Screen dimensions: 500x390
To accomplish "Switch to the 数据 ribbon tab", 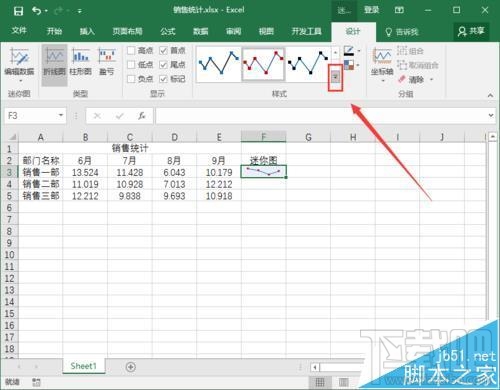I will 201,31.
